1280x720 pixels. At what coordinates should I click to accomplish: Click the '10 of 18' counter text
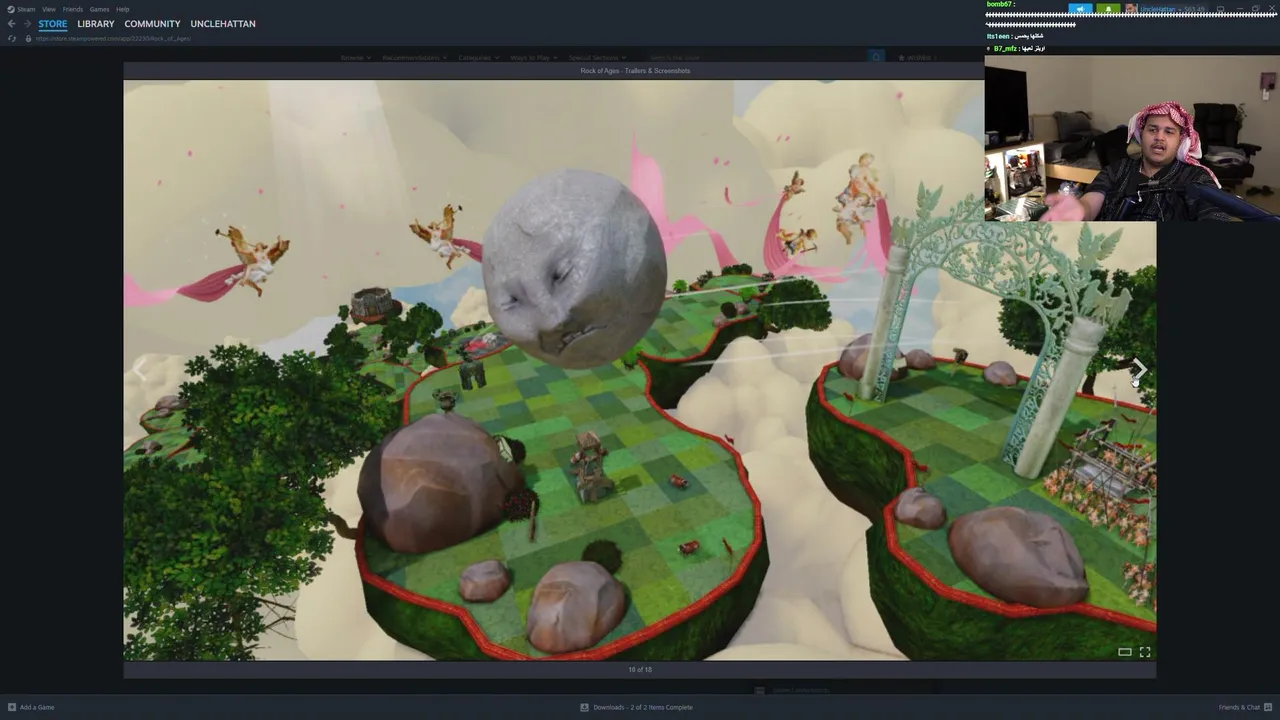tap(640, 670)
